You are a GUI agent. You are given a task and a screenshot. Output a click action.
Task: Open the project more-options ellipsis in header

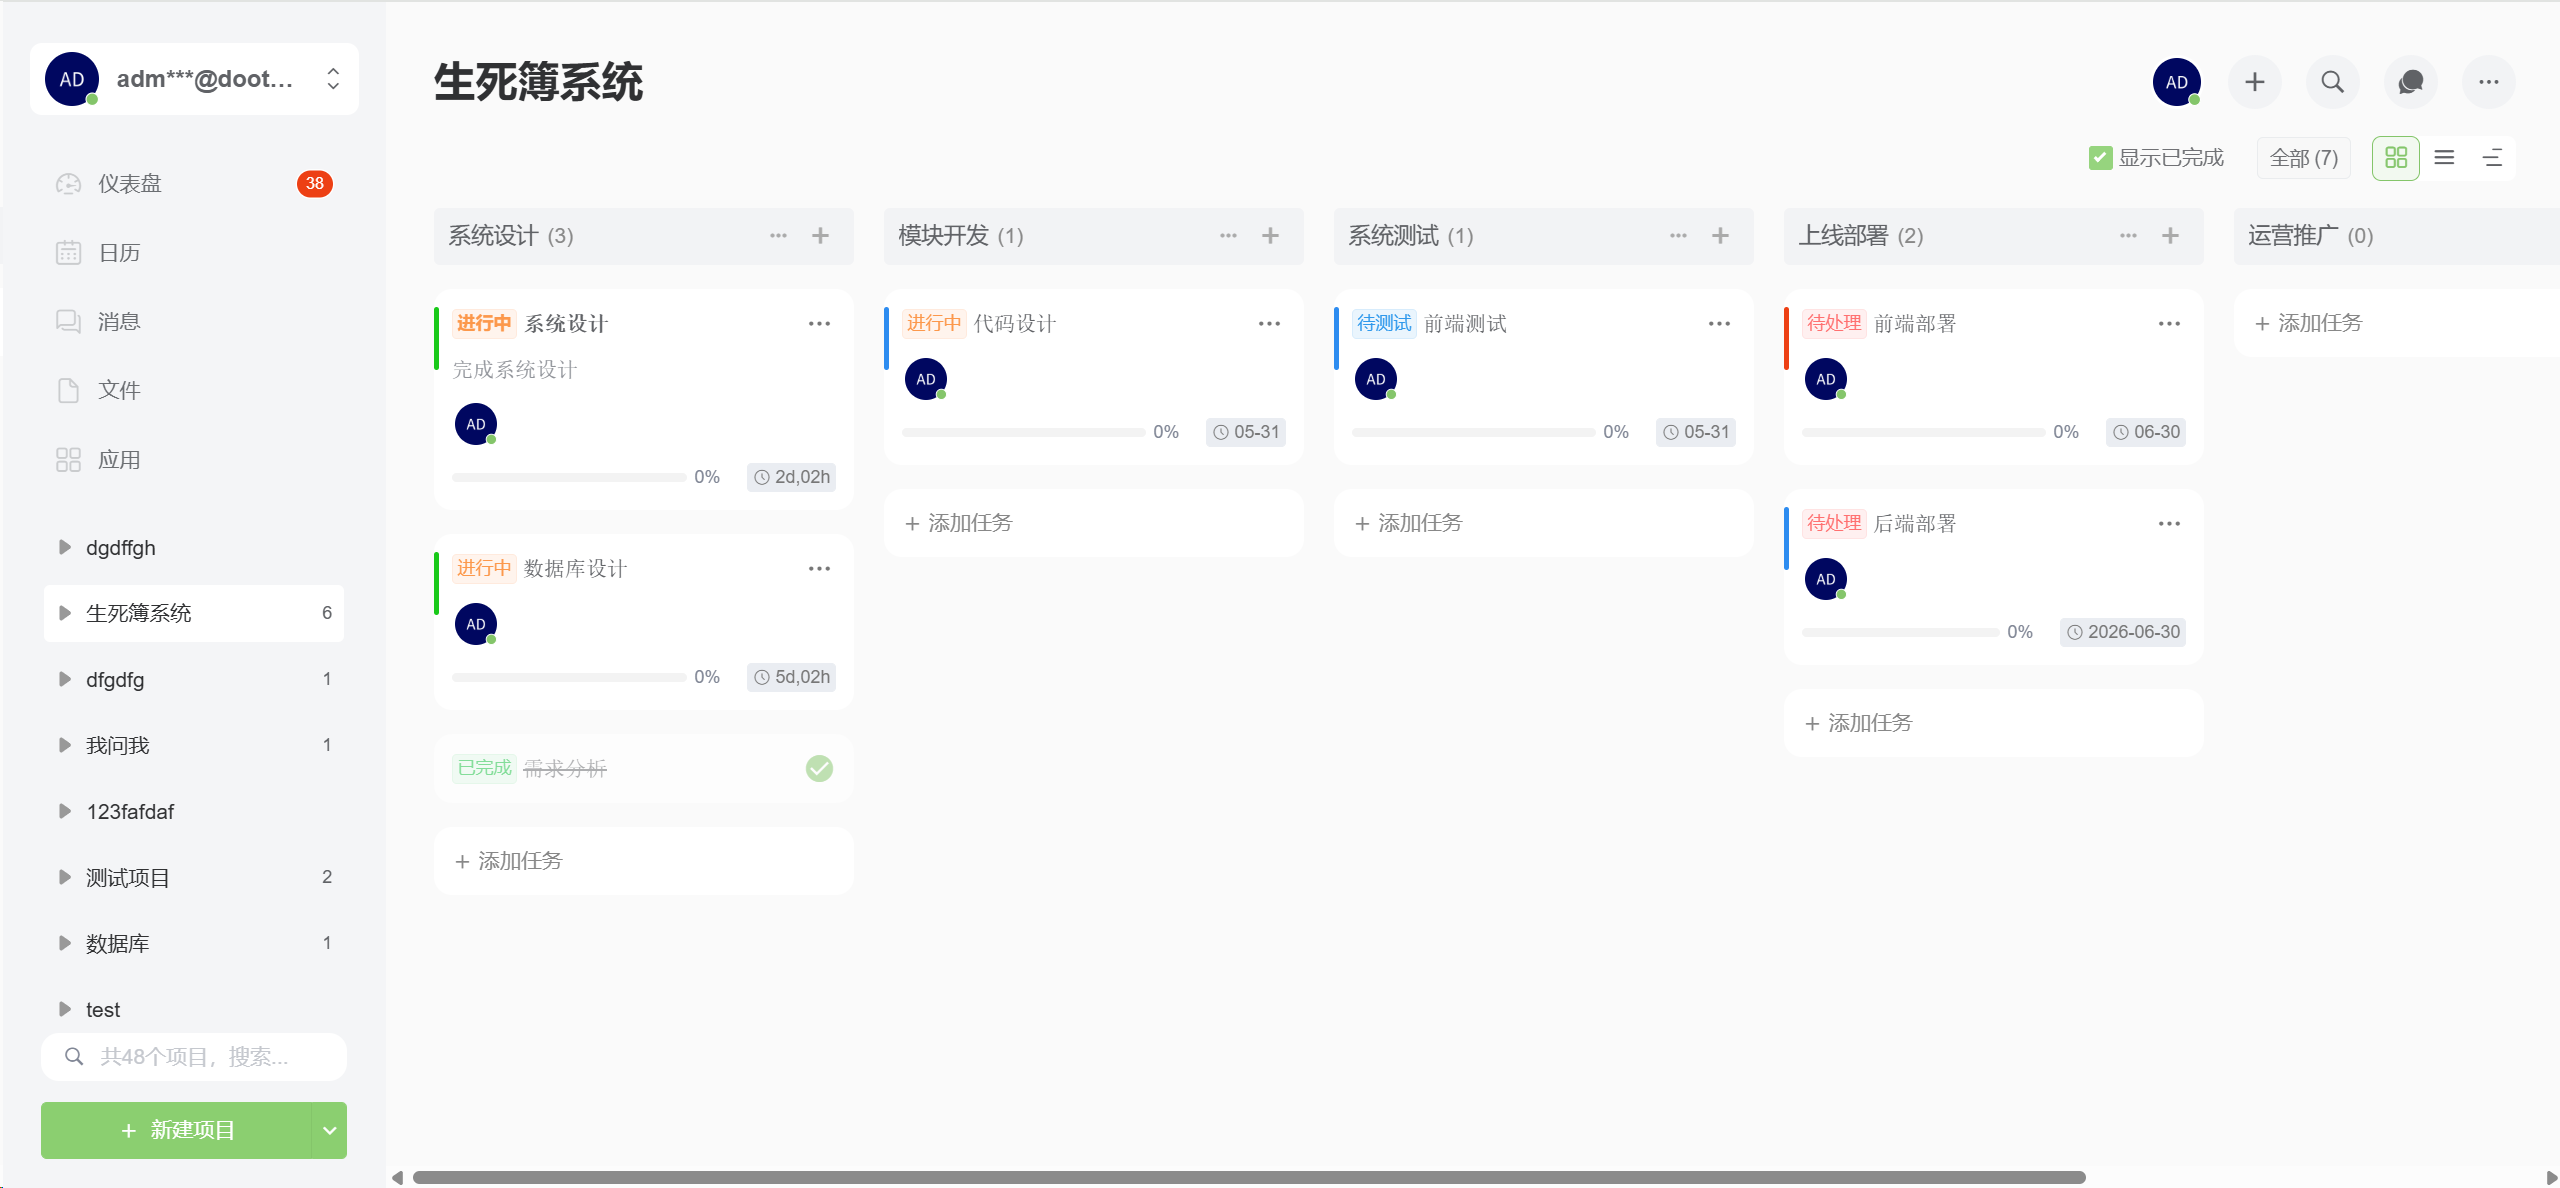(x=2489, y=82)
